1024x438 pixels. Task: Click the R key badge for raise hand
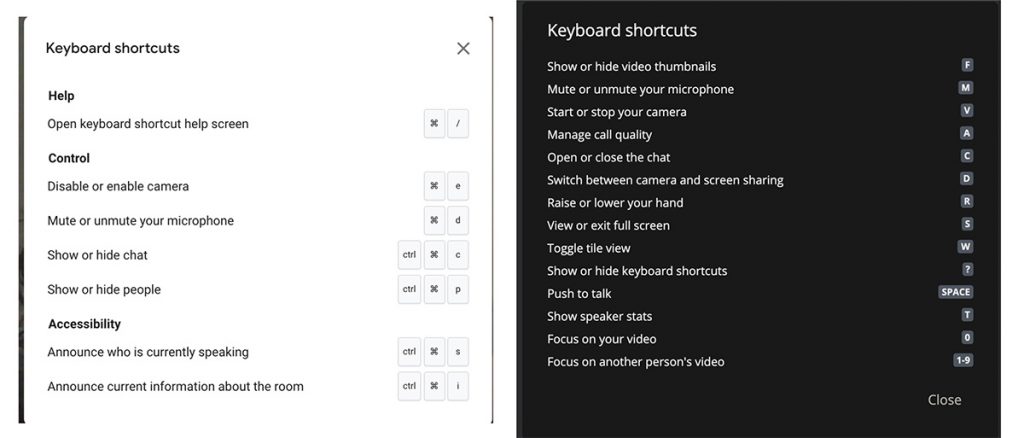click(967, 201)
